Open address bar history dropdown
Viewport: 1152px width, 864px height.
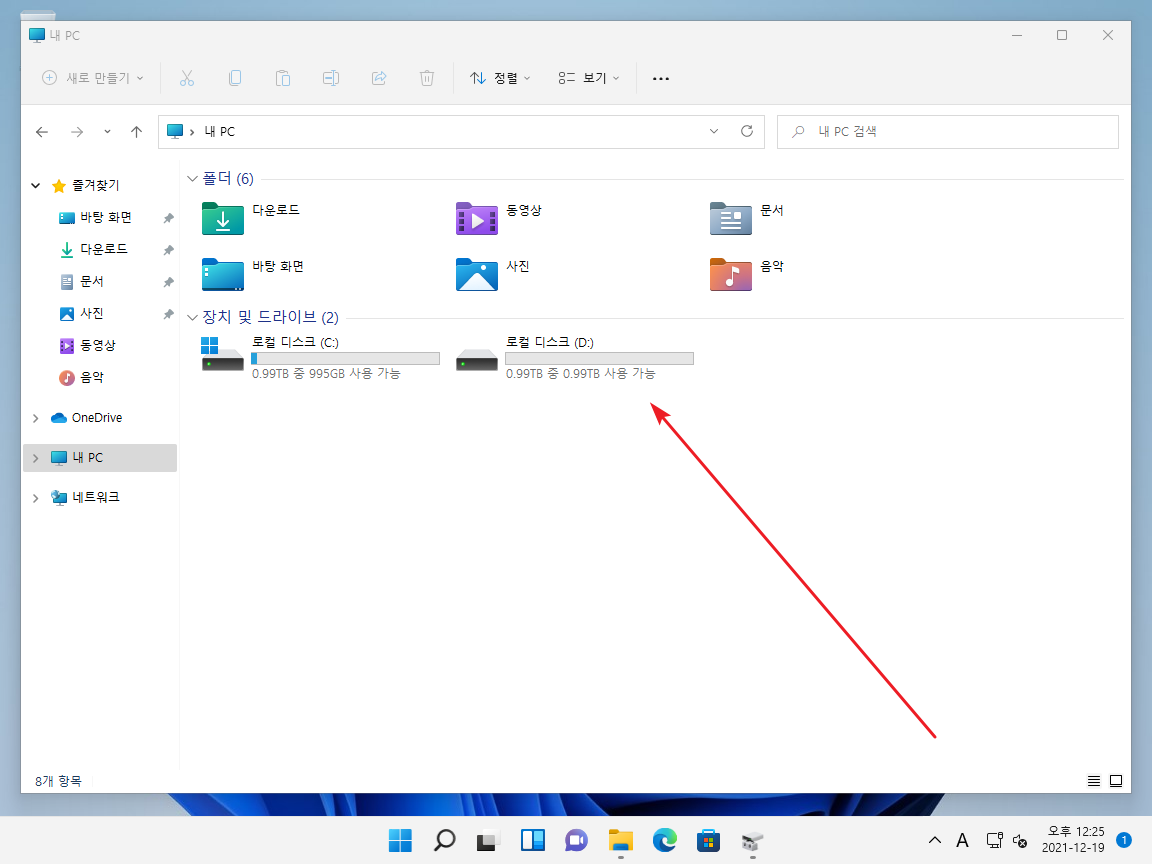(713, 132)
